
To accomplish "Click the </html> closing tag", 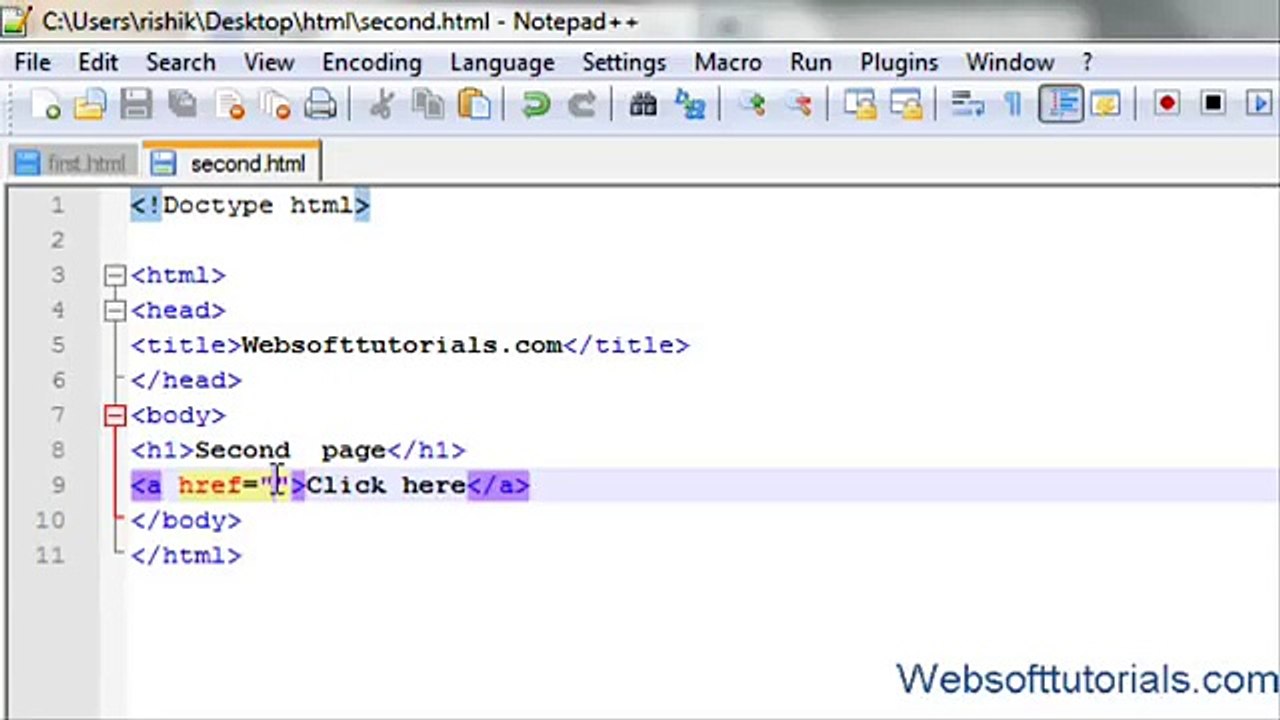I will pos(186,555).
